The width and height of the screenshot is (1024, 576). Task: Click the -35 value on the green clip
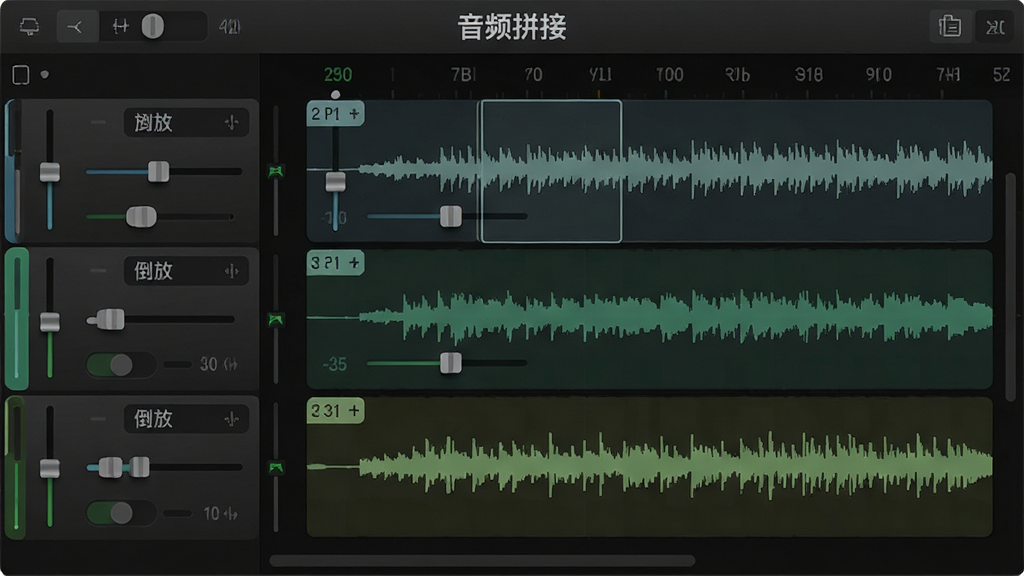pos(334,364)
